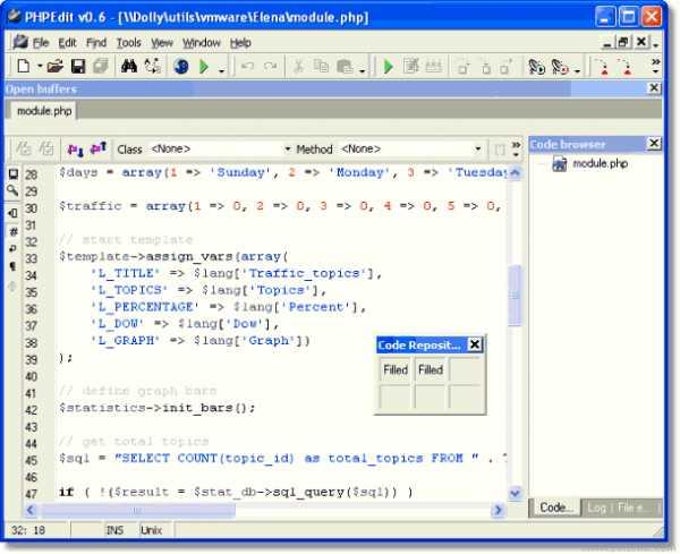This screenshot has height=554, width=680.
Task: Open the Method dropdown list
Action: point(477,149)
